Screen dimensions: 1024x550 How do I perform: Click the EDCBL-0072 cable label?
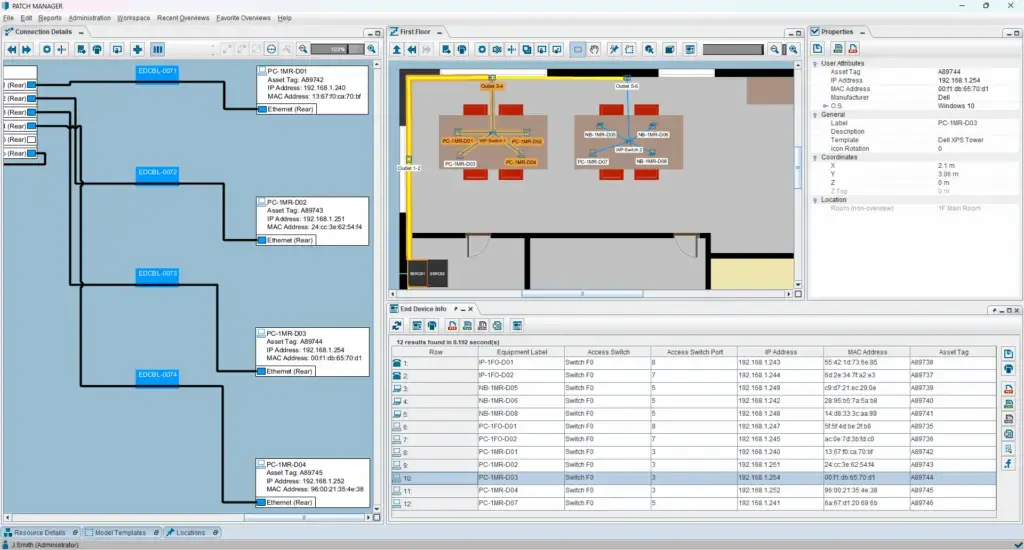157,173
